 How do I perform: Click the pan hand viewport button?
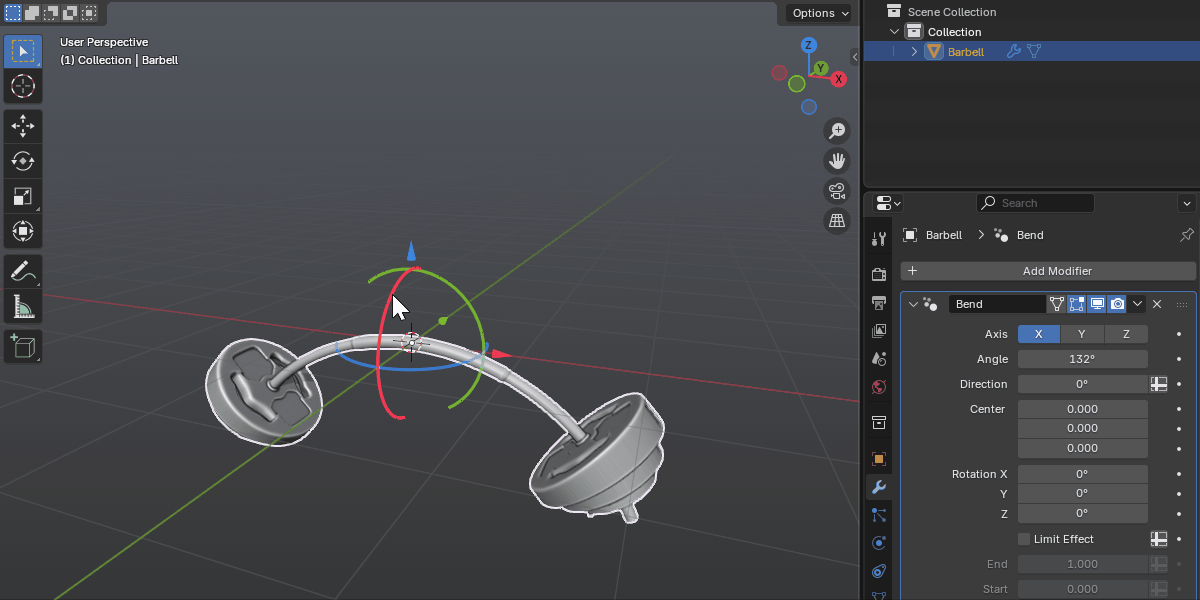[837, 161]
